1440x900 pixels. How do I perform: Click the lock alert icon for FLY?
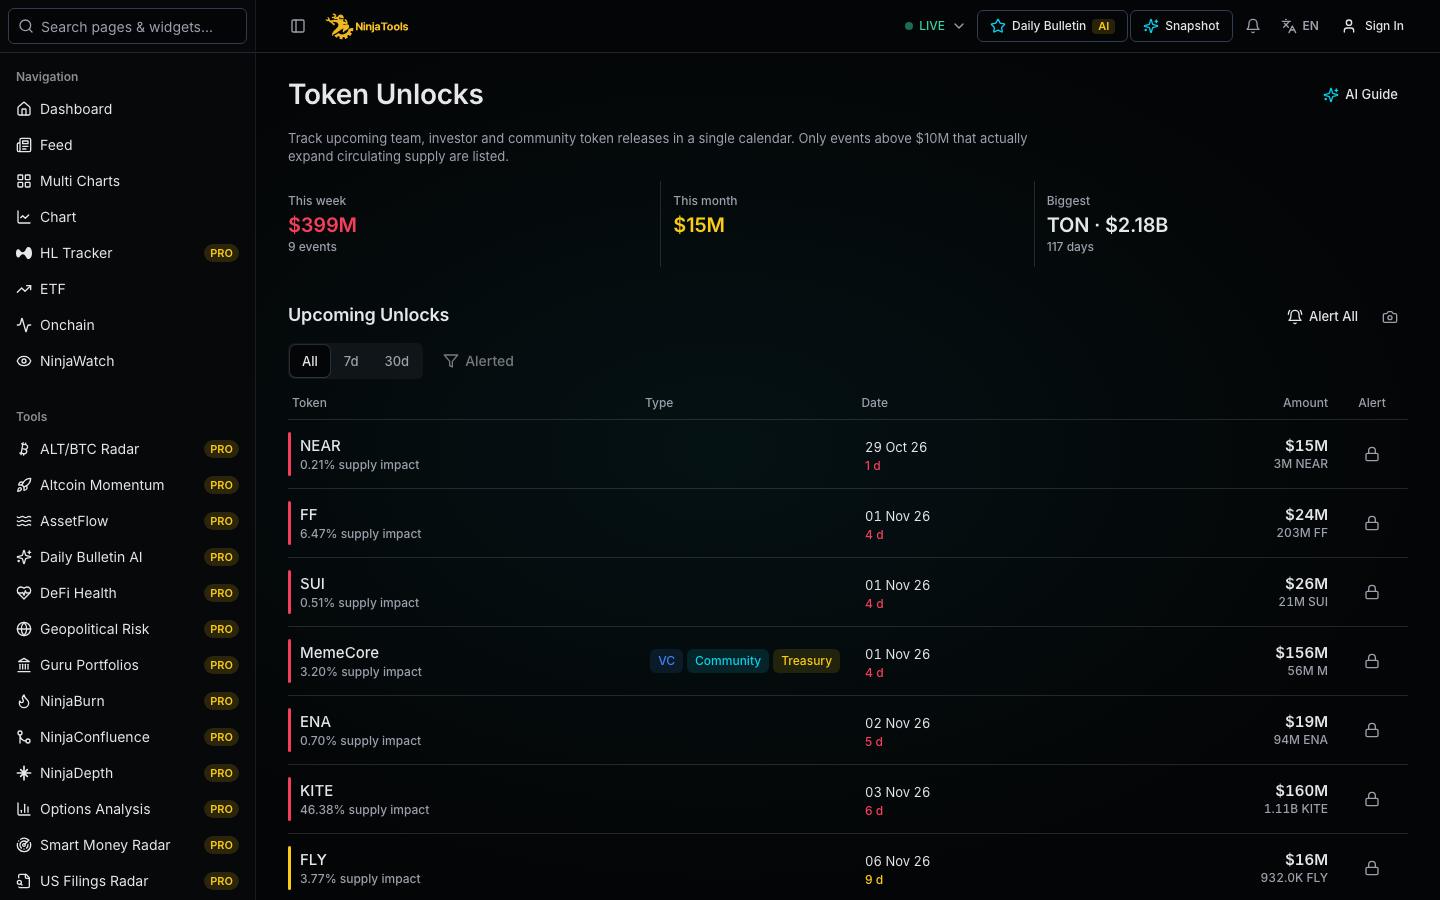click(1372, 868)
